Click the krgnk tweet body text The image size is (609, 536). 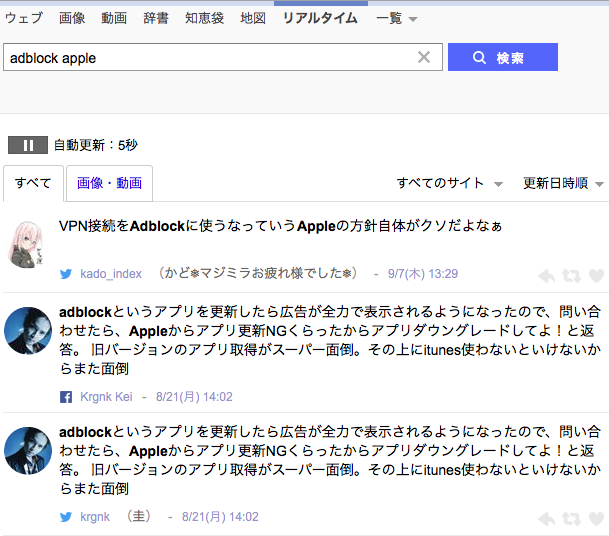(x=330, y=460)
